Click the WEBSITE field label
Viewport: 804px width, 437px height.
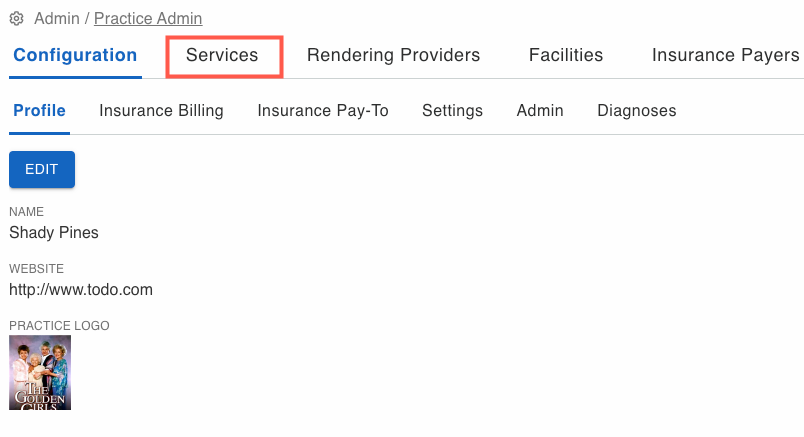[36, 269]
